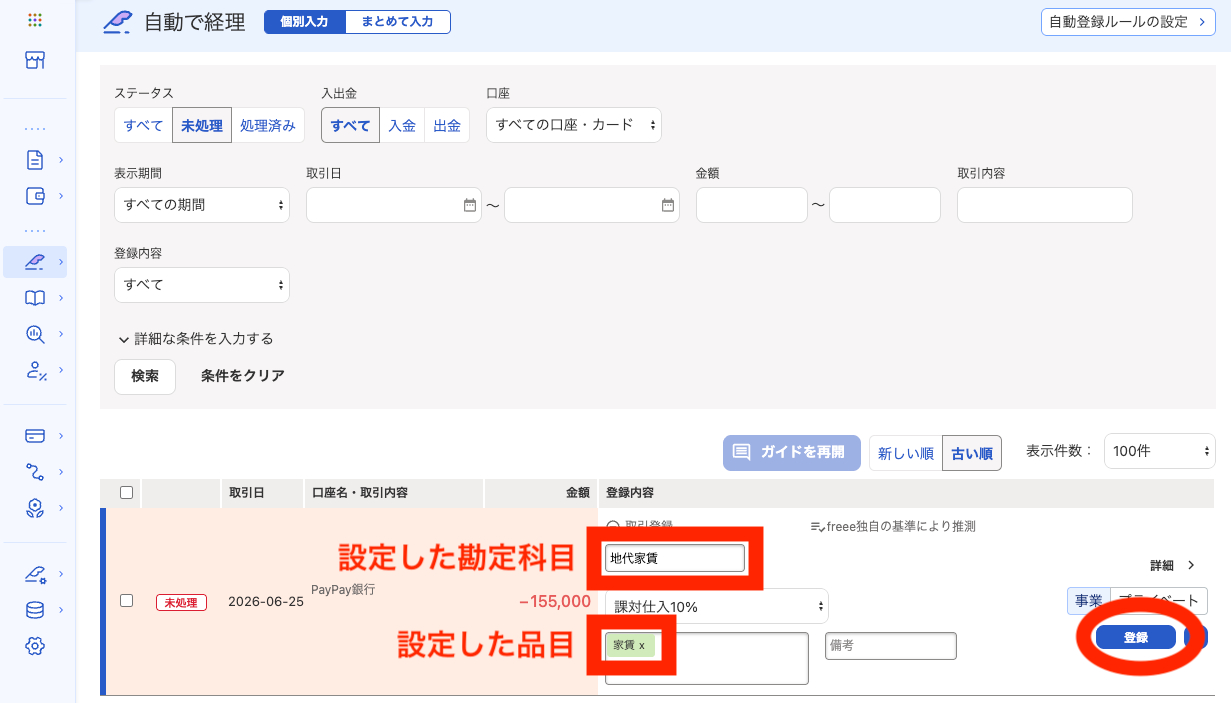Switch to the 個別入力 tab
This screenshot has height=703, width=1231.
coord(305,21)
